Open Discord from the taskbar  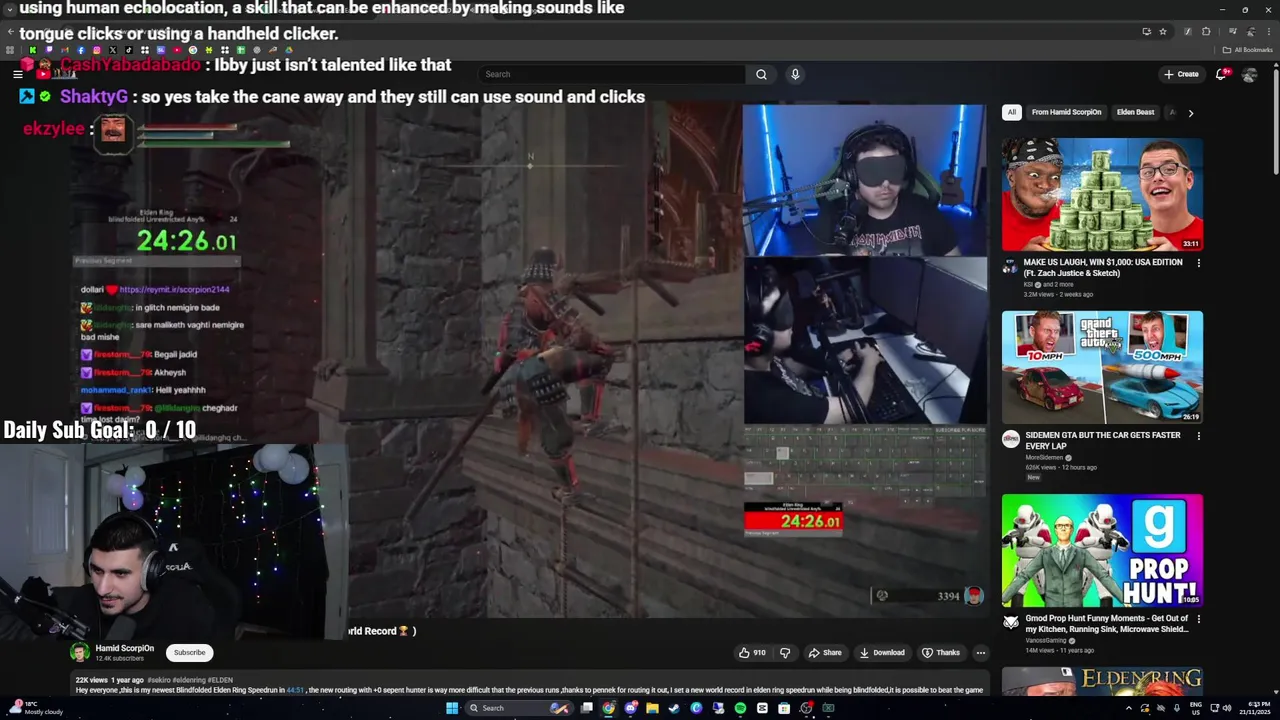coord(630,708)
